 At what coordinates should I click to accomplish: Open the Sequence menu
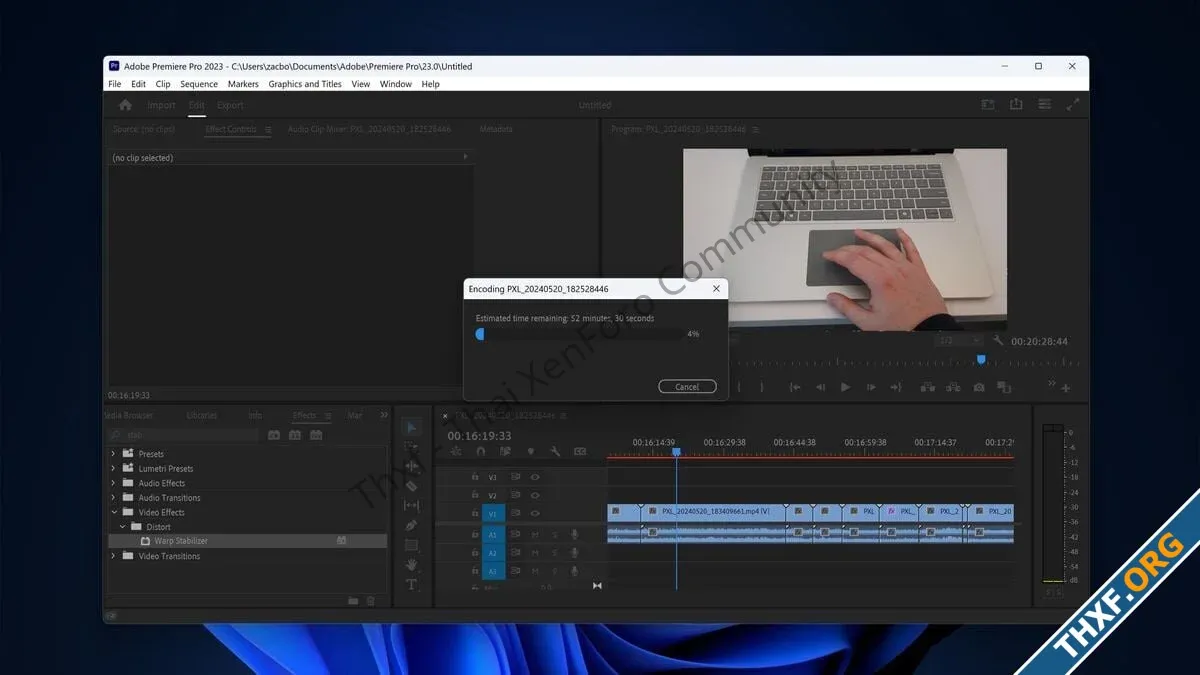(199, 84)
